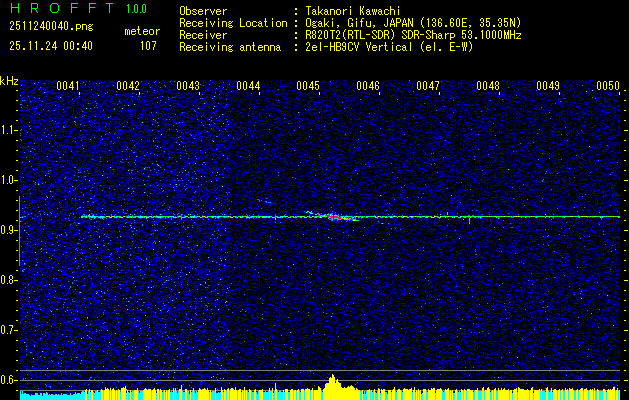Click the 0044 time marker
The height and width of the screenshot is (400, 629).
click(x=248, y=86)
